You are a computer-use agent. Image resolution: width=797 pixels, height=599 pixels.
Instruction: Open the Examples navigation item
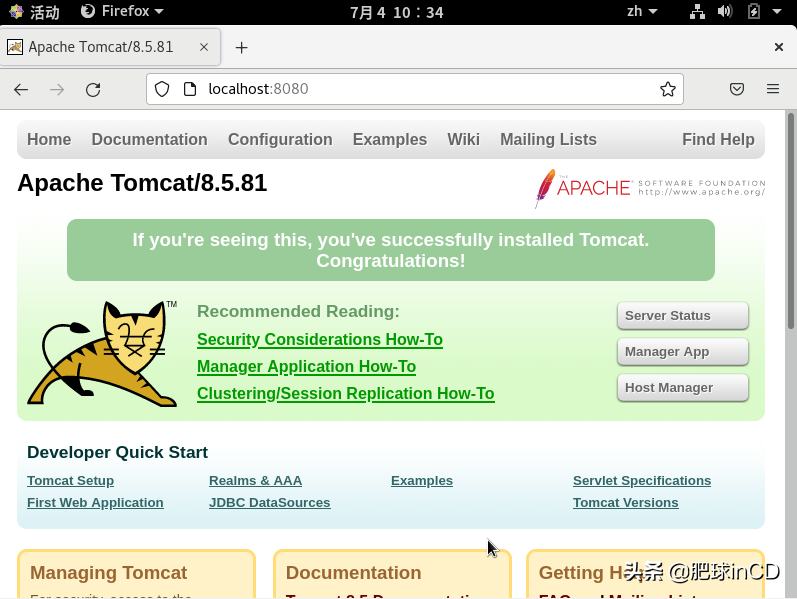tap(390, 139)
